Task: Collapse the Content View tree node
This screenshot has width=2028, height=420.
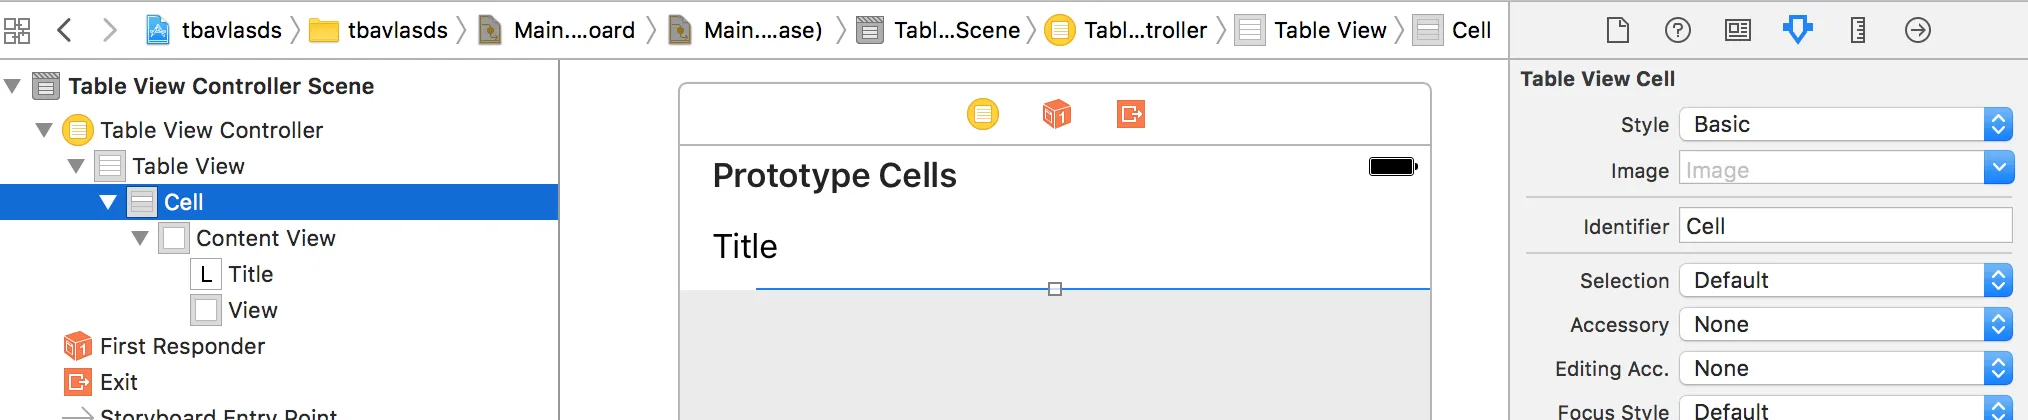Action: (140, 238)
